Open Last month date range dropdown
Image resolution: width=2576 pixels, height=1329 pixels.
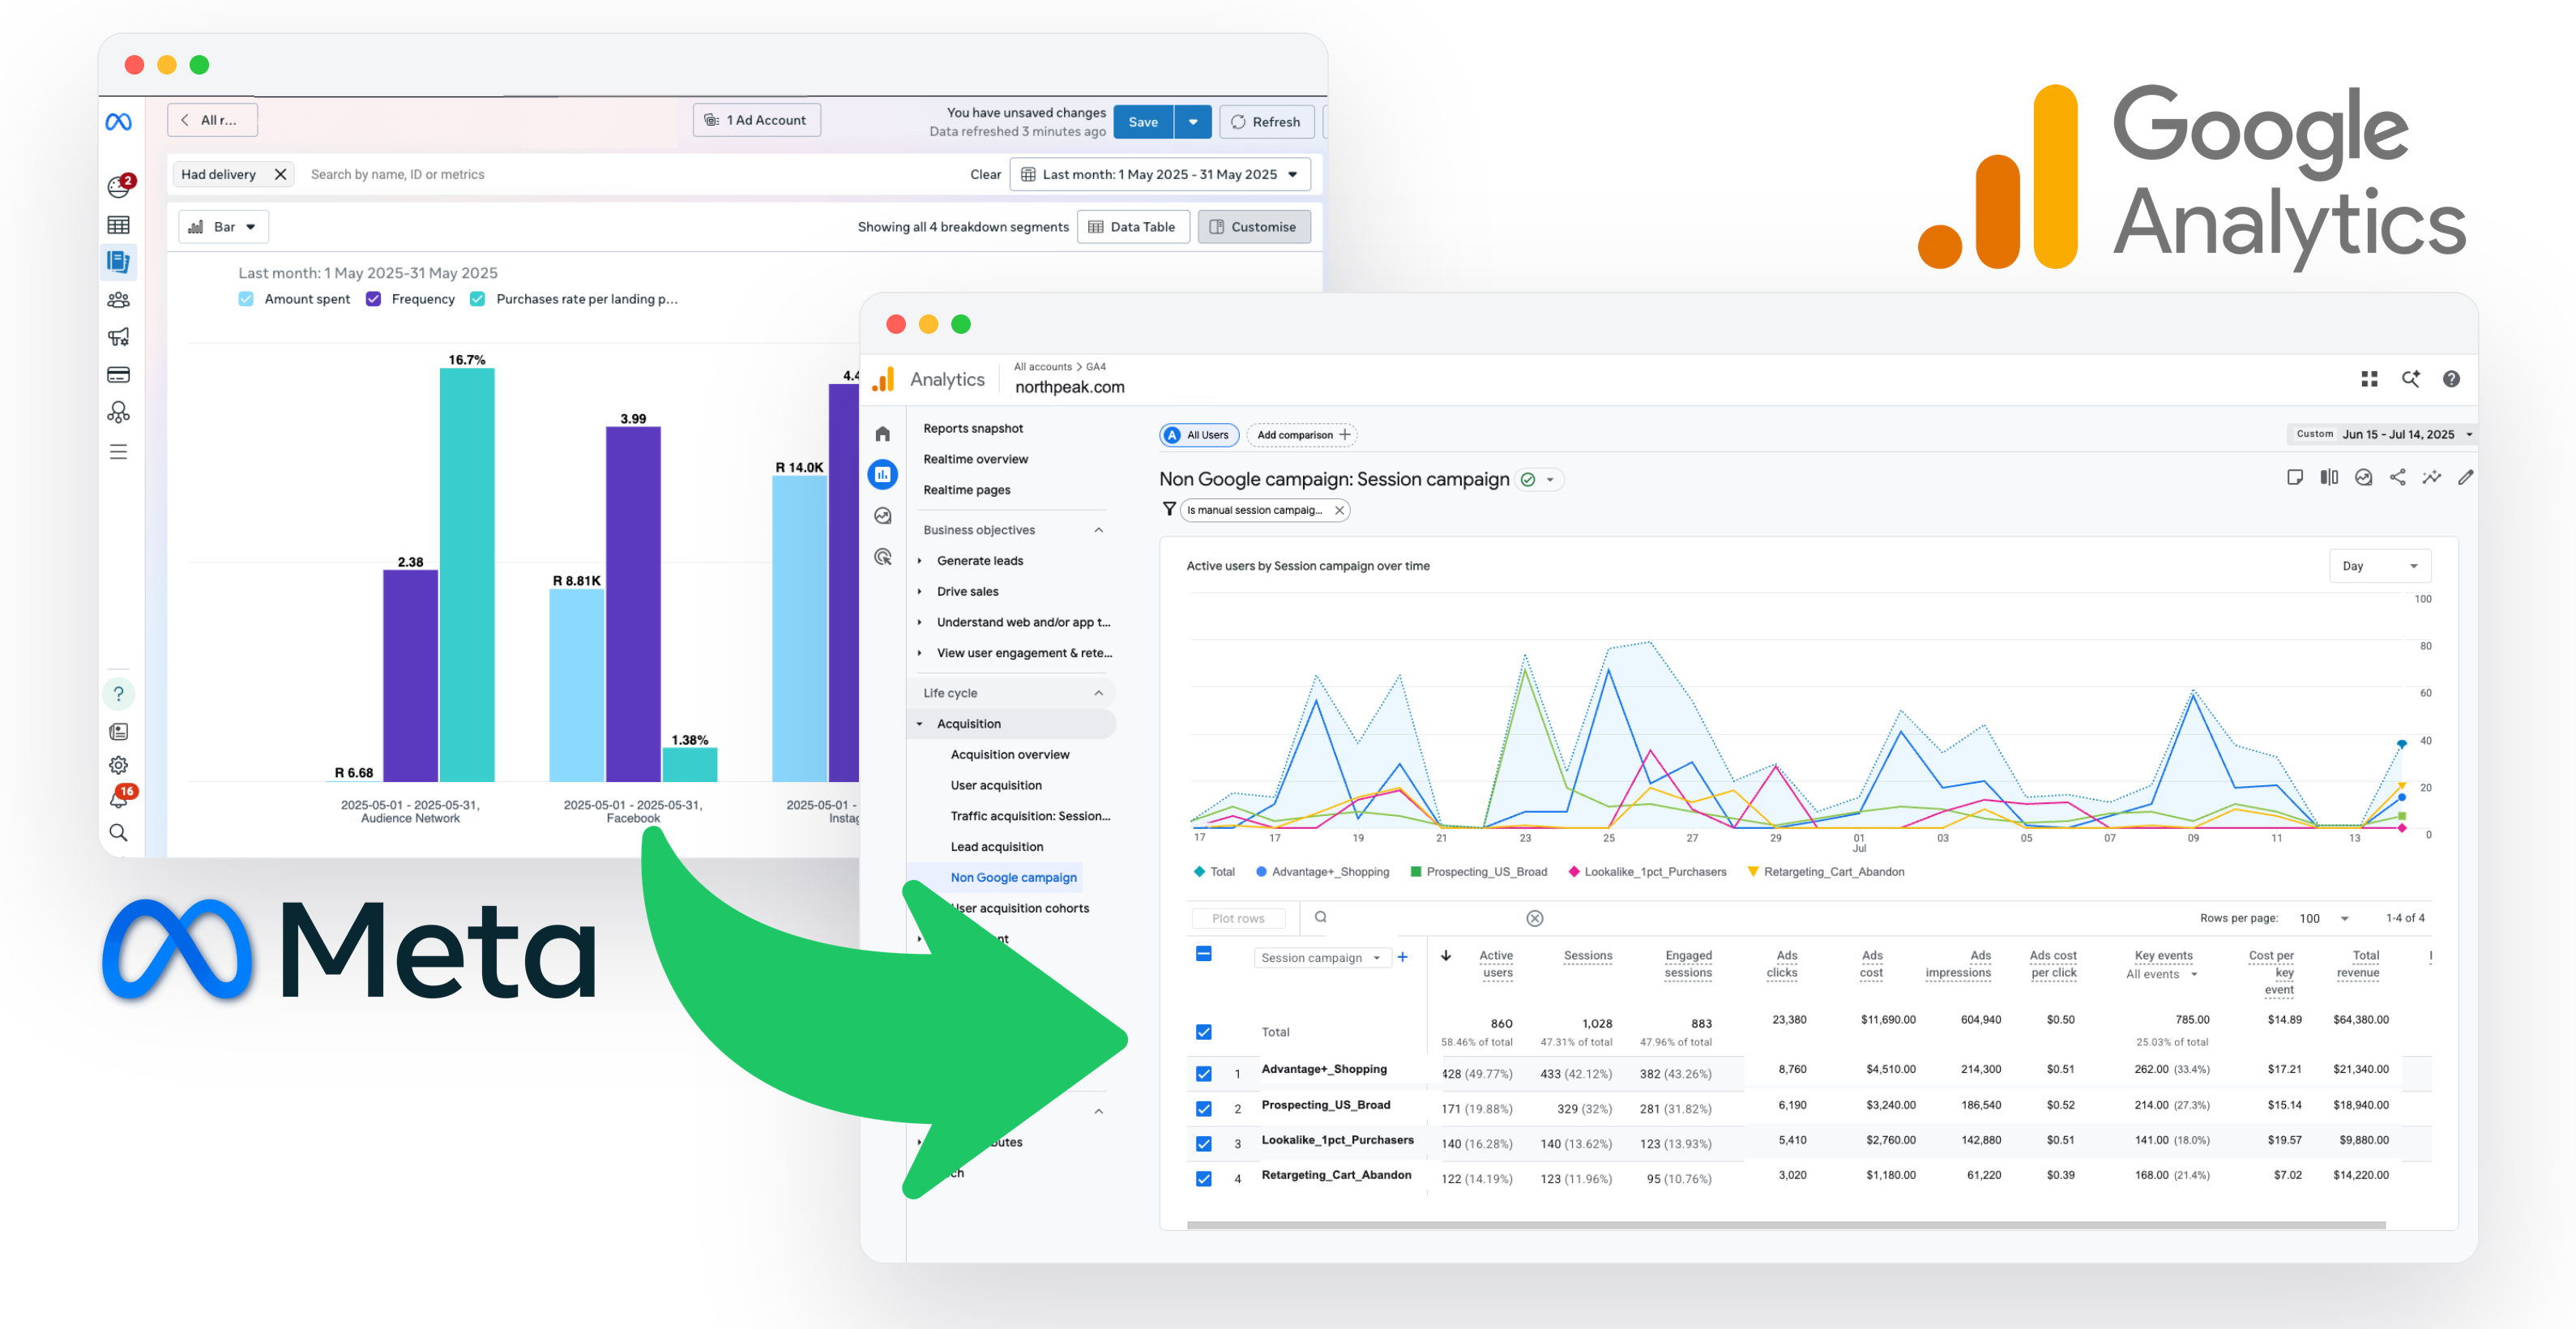point(1160,174)
